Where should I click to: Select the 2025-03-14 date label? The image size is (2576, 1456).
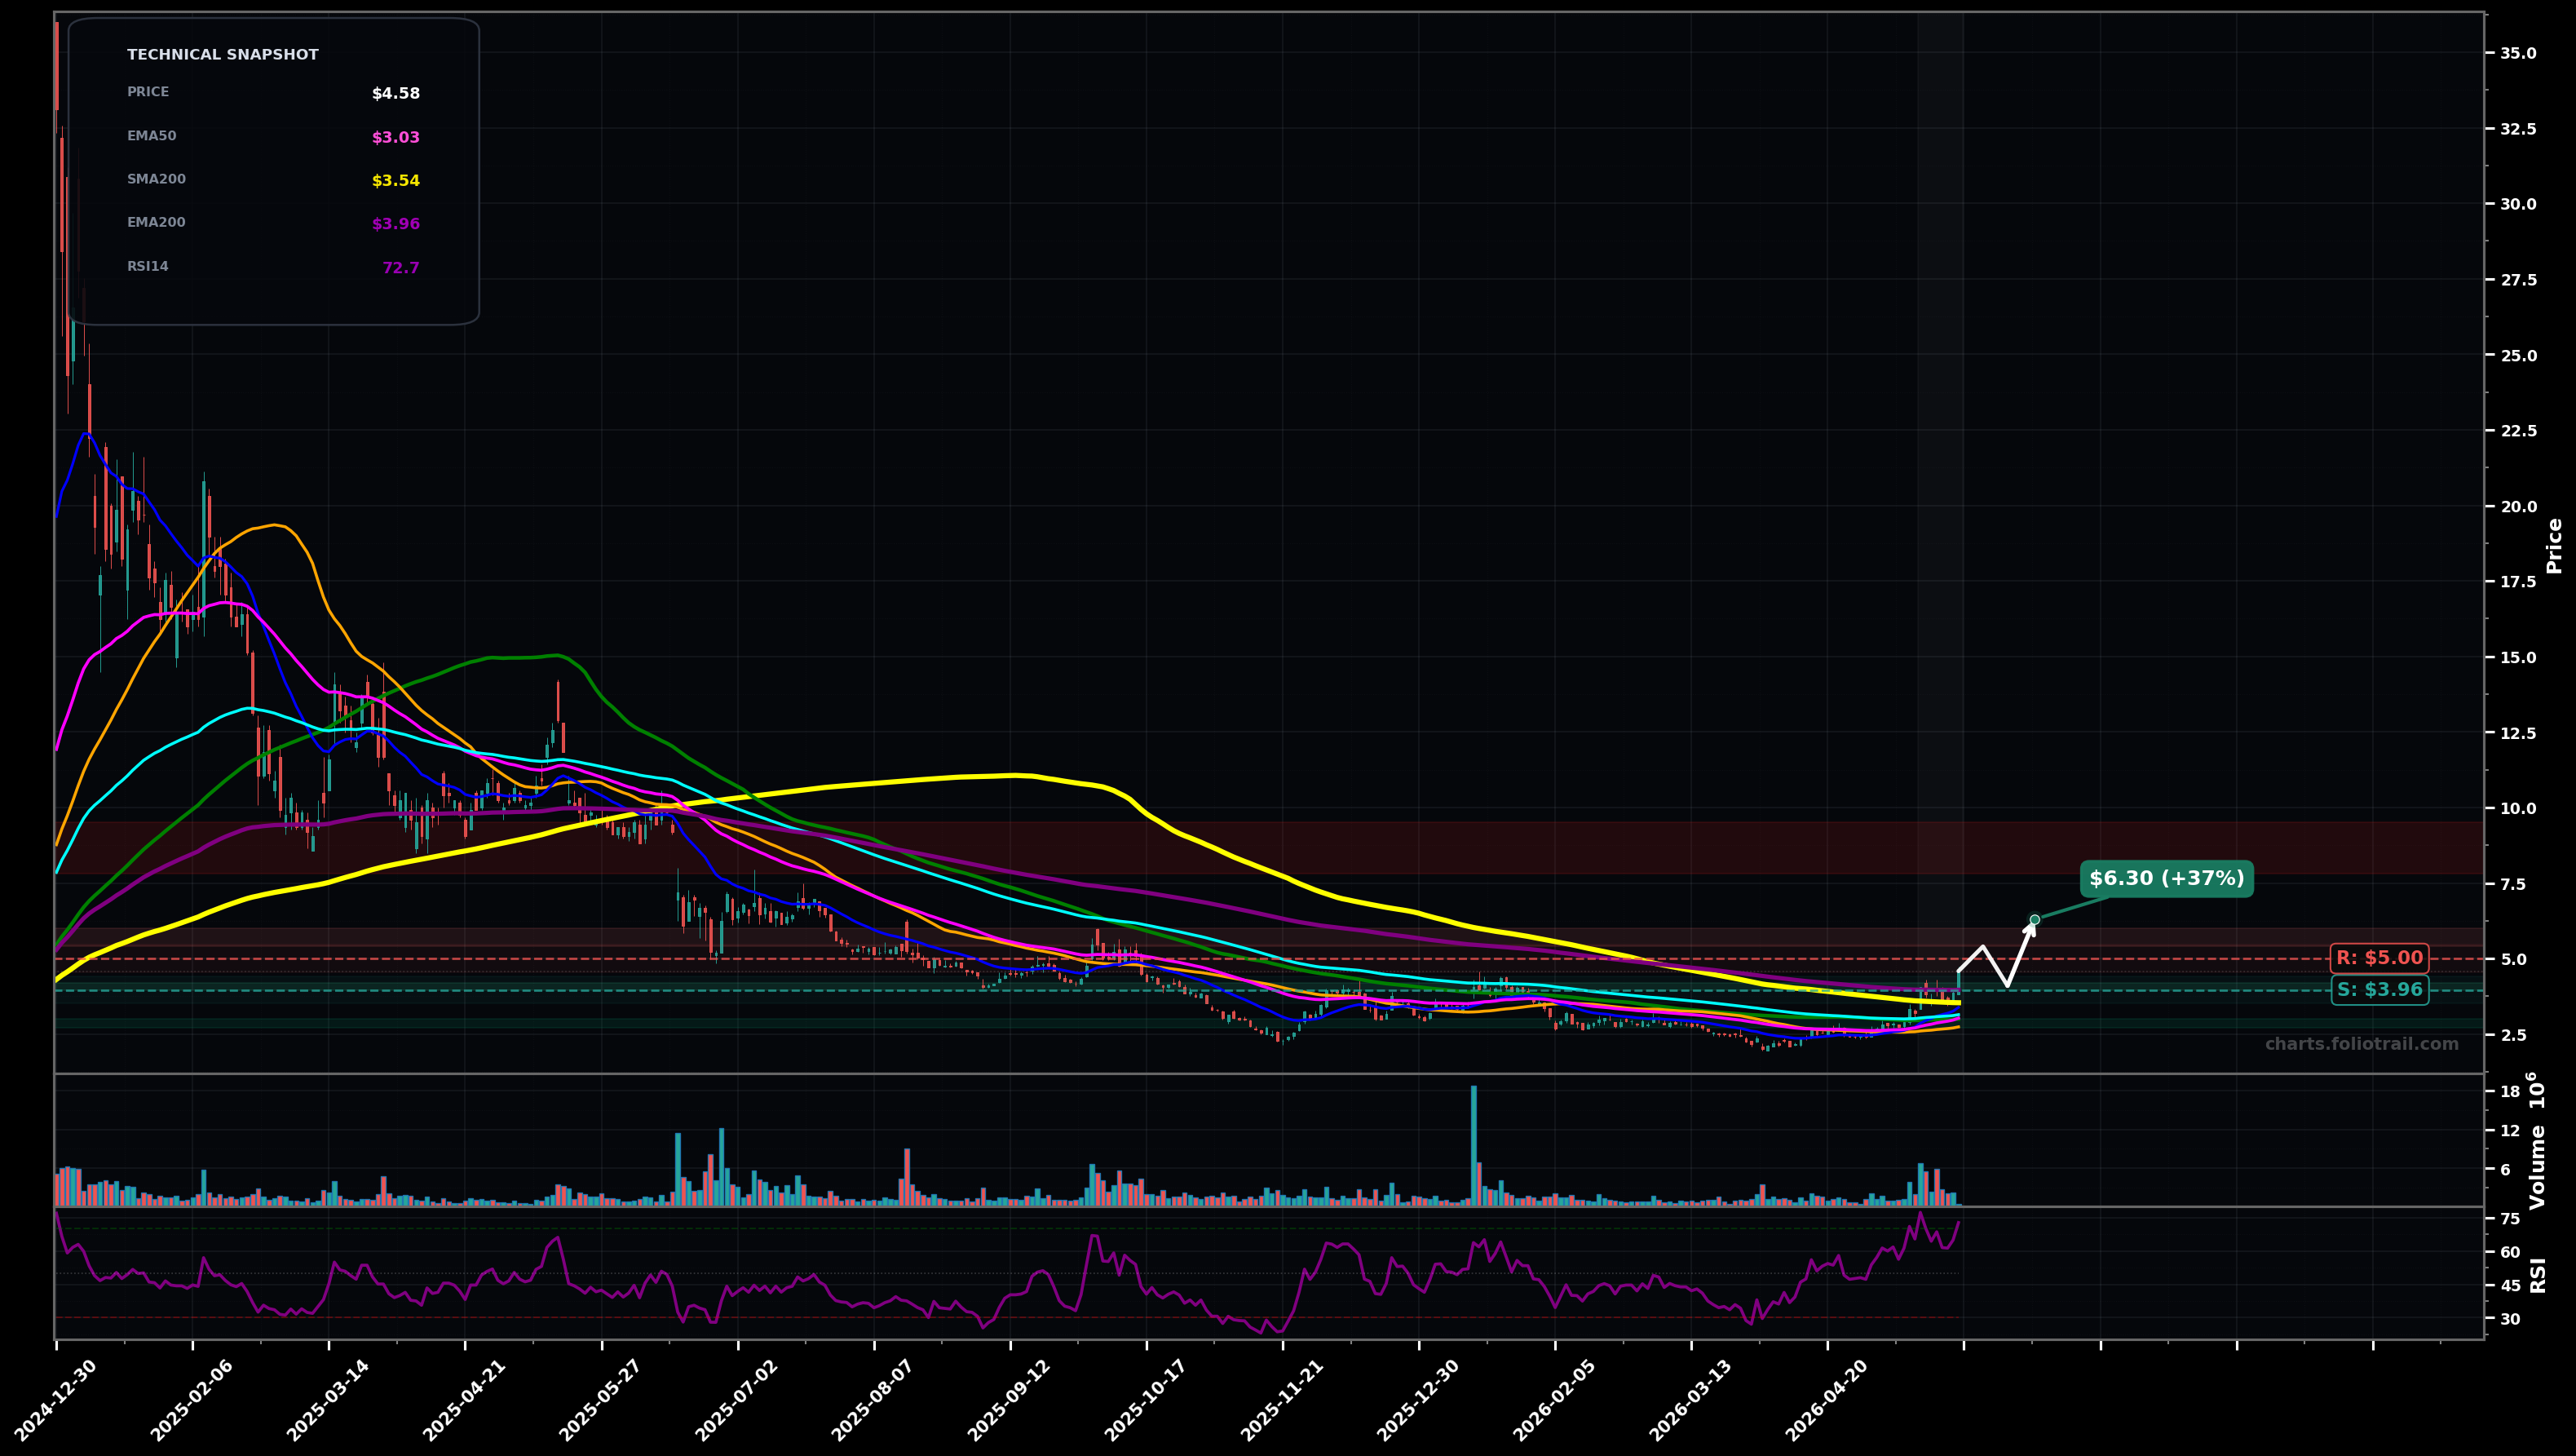[328, 1400]
